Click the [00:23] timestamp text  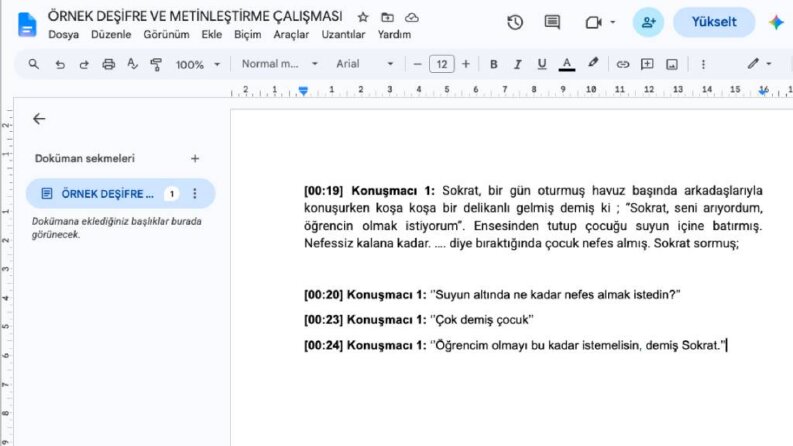324,320
